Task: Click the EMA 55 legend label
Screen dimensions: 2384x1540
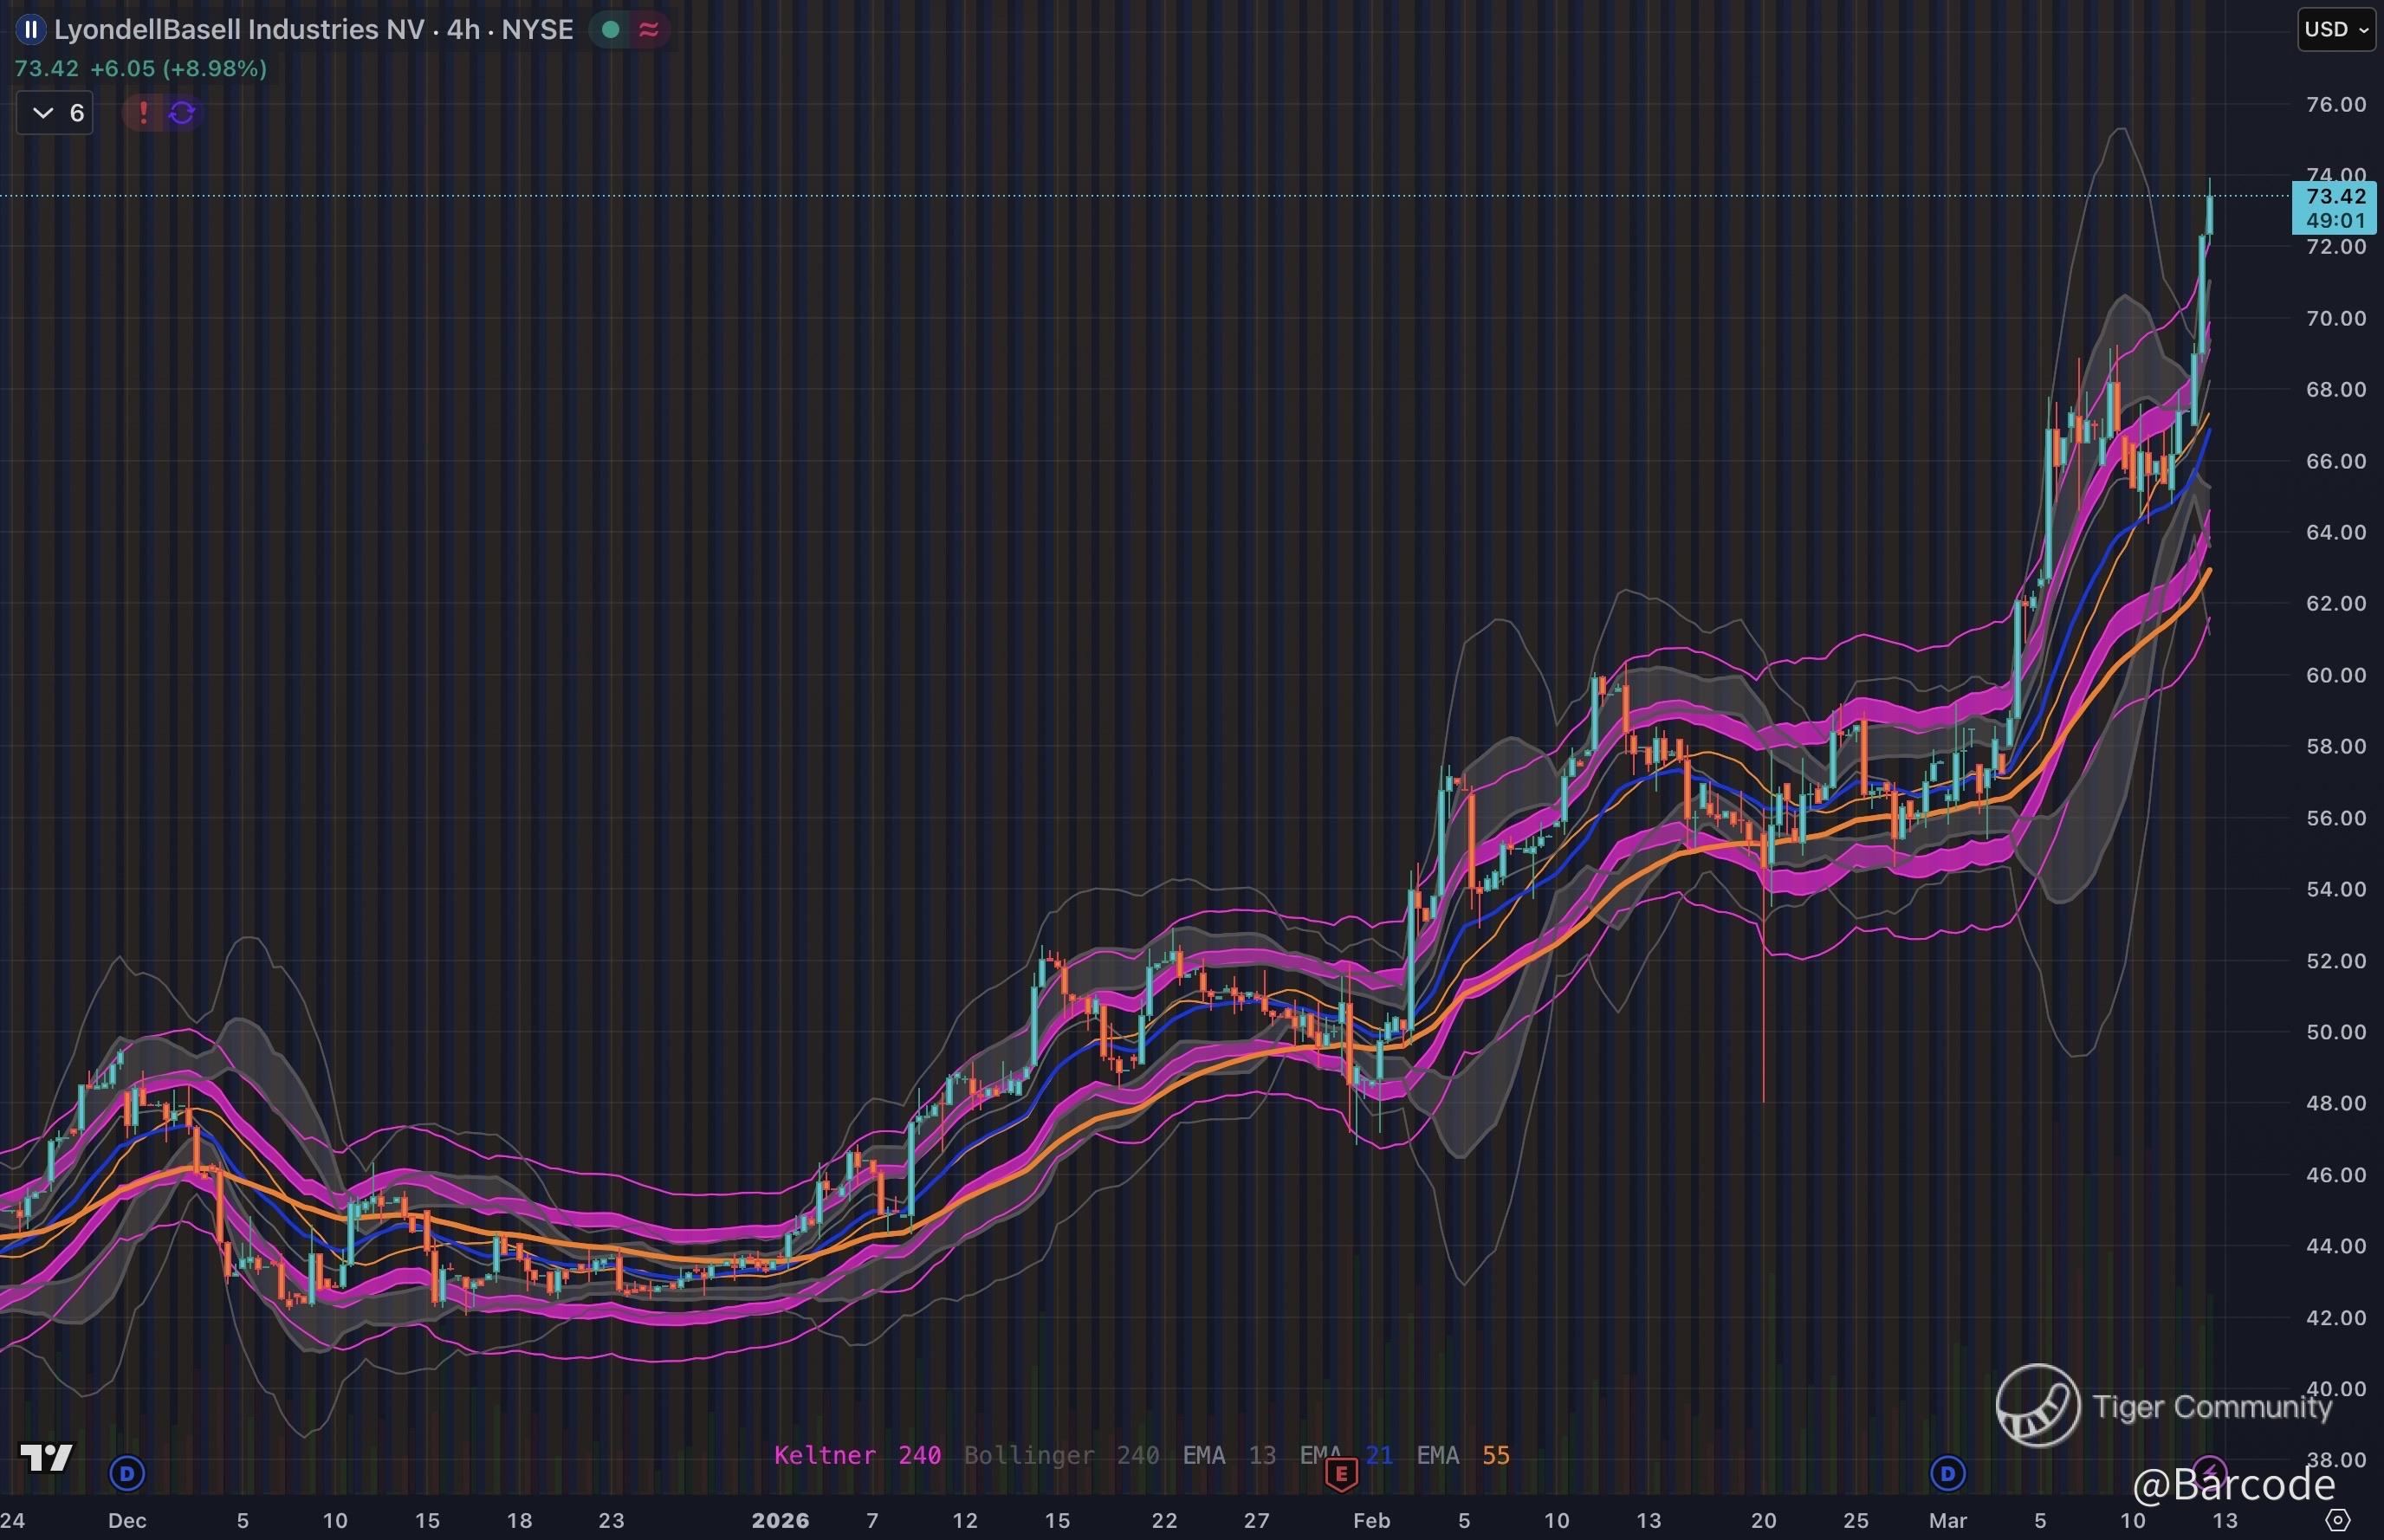Action: (1462, 1455)
